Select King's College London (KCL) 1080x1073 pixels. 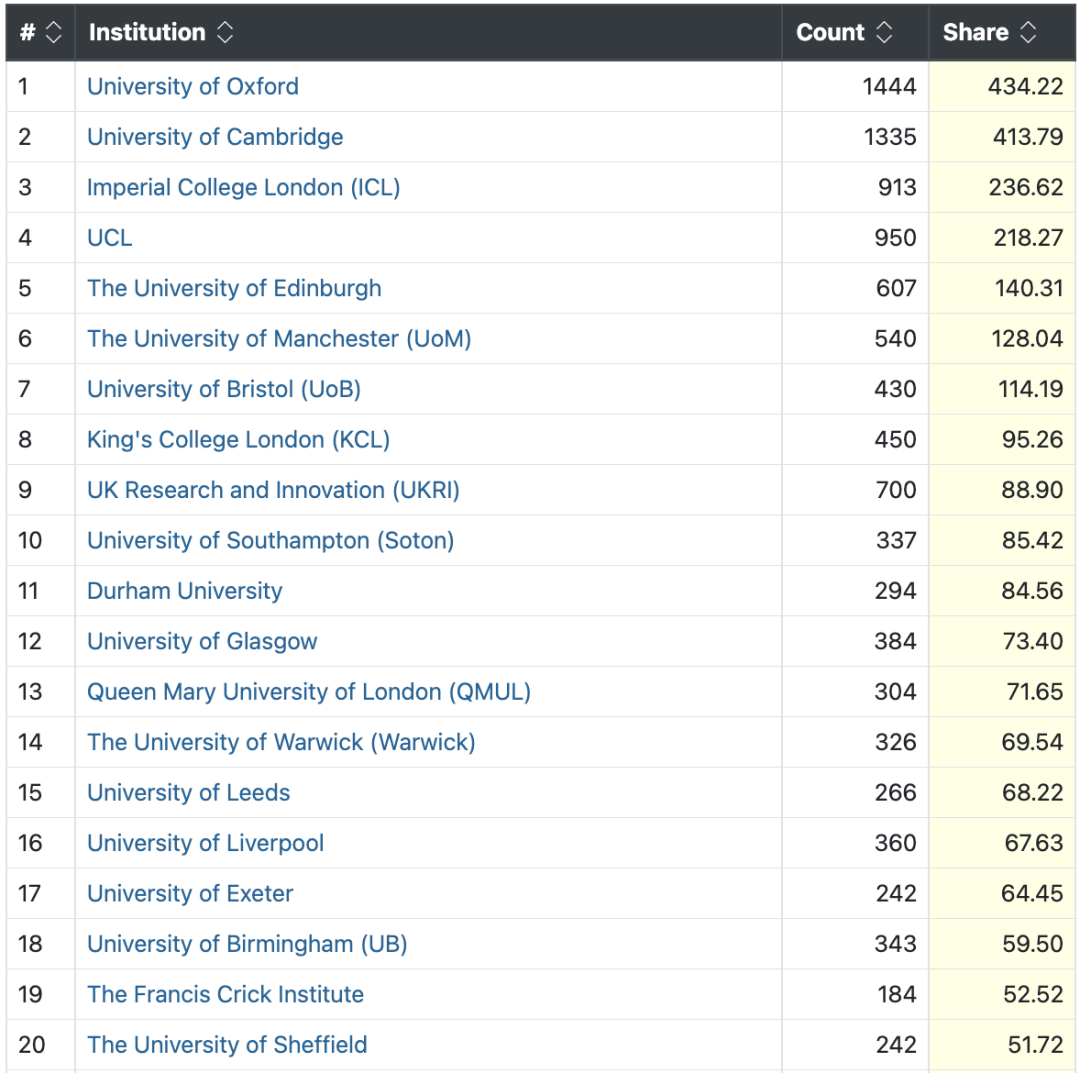tap(238, 440)
